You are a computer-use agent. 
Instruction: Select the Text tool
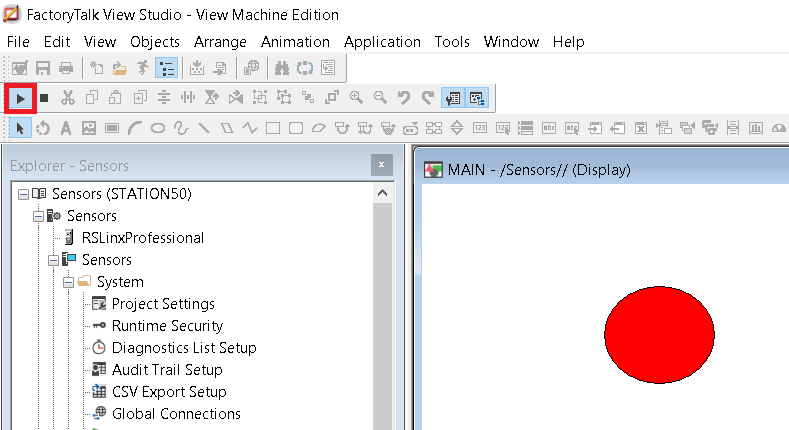pyautogui.click(x=66, y=129)
